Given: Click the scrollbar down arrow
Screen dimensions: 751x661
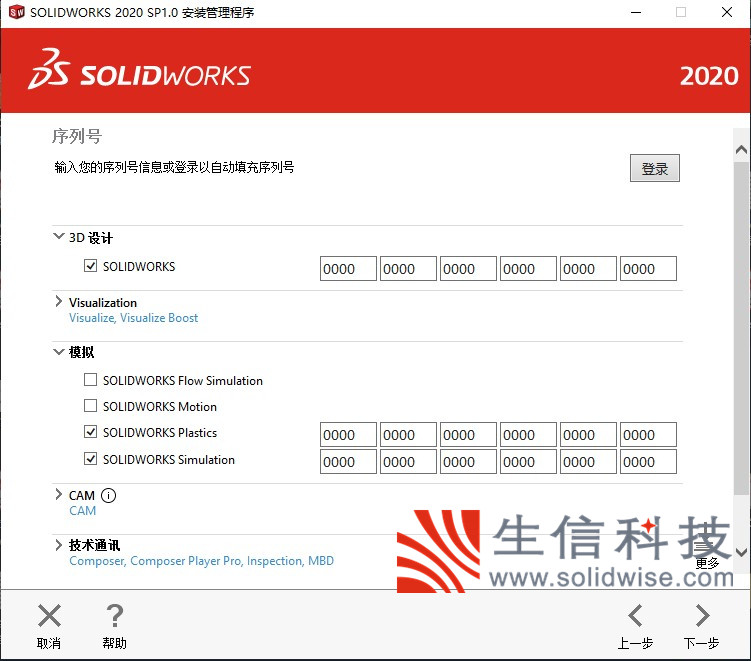Looking at the screenshot, I should (x=741, y=552).
